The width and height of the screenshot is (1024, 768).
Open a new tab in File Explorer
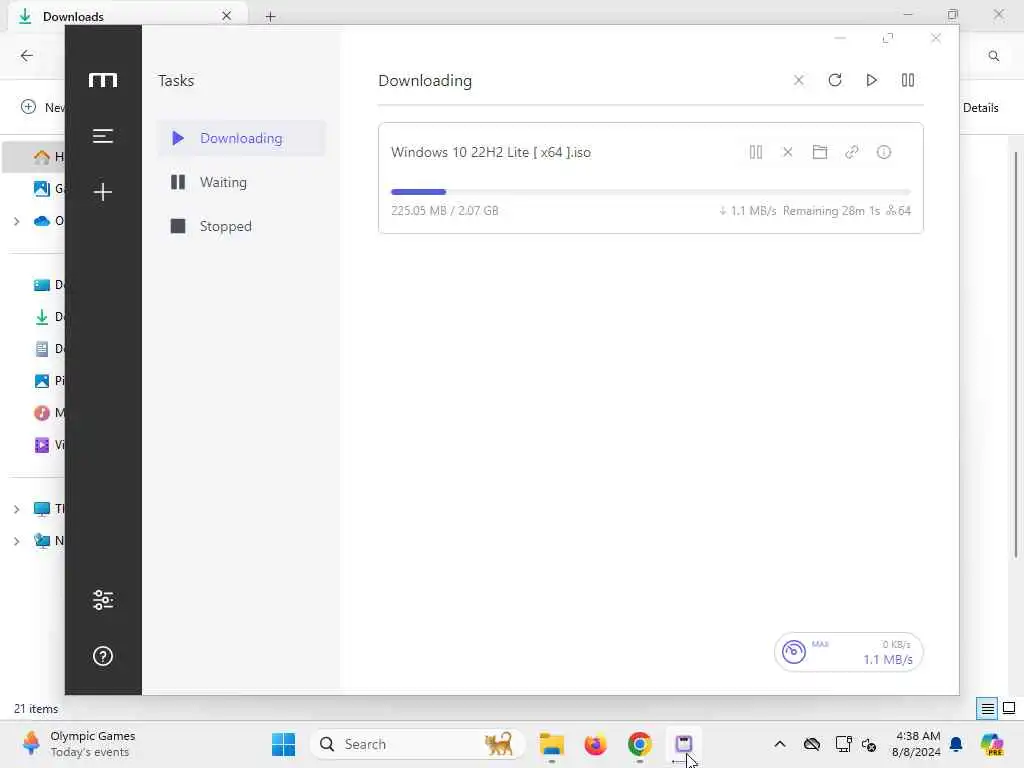pos(270,16)
